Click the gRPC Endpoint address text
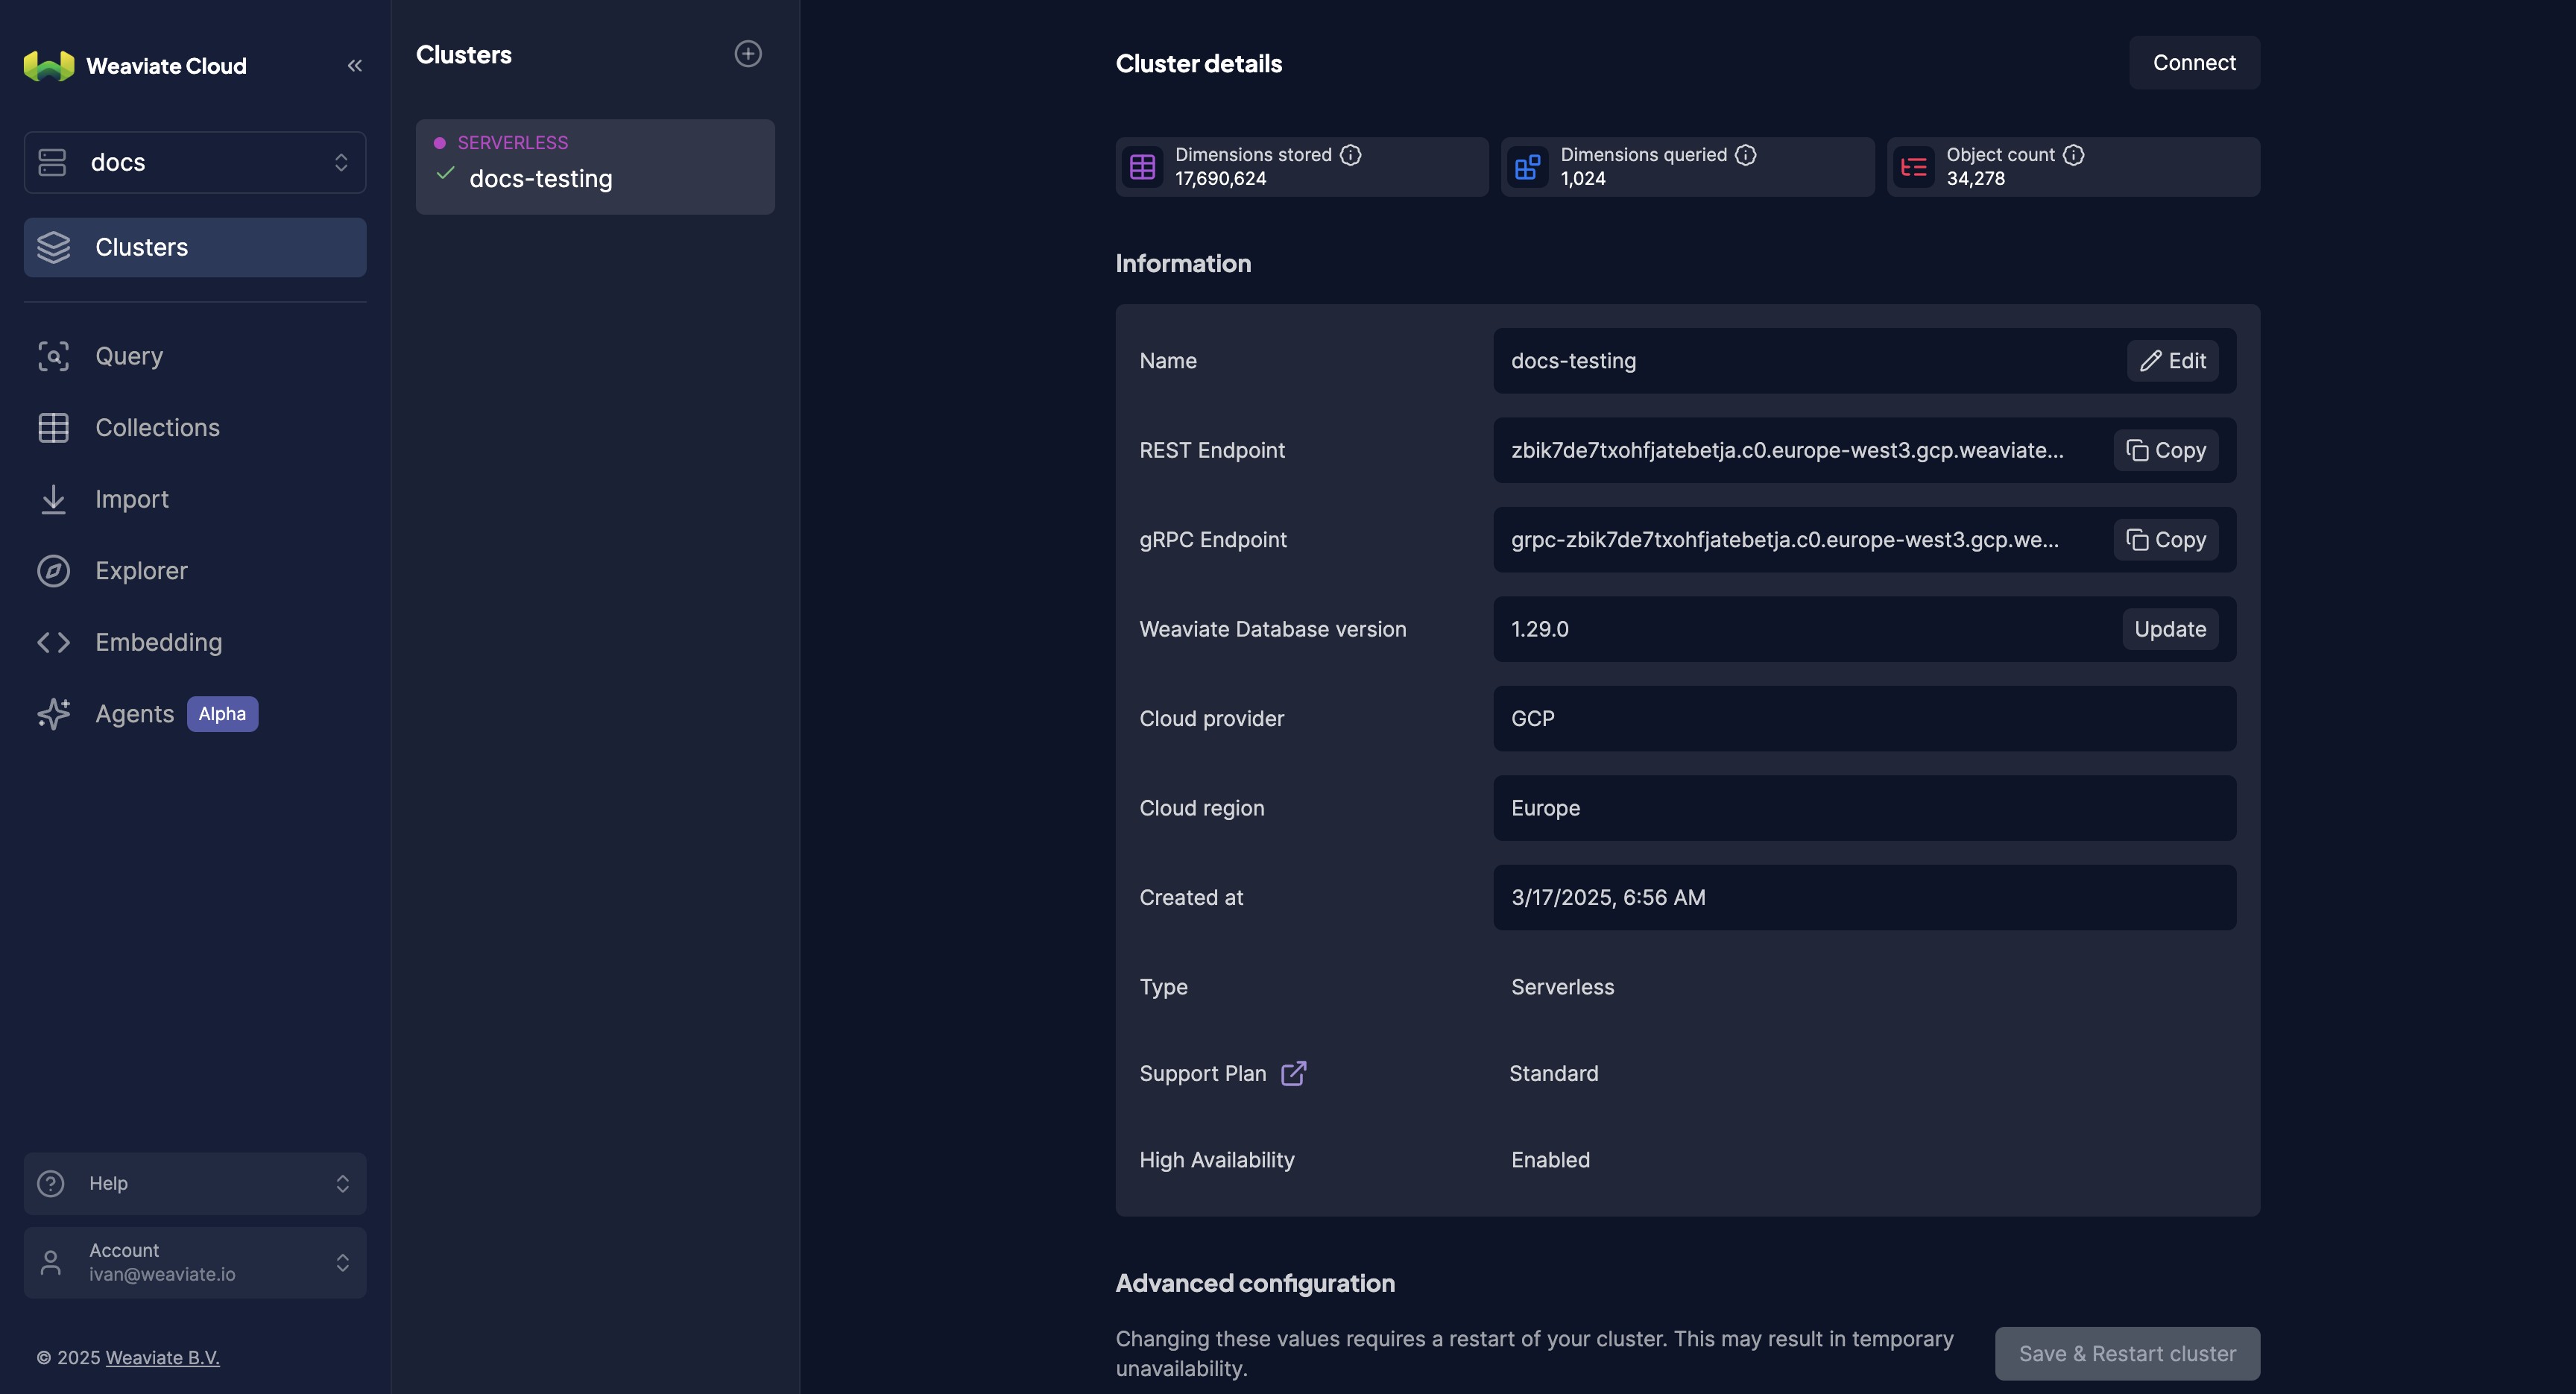The width and height of the screenshot is (2576, 1394). coord(1785,540)
